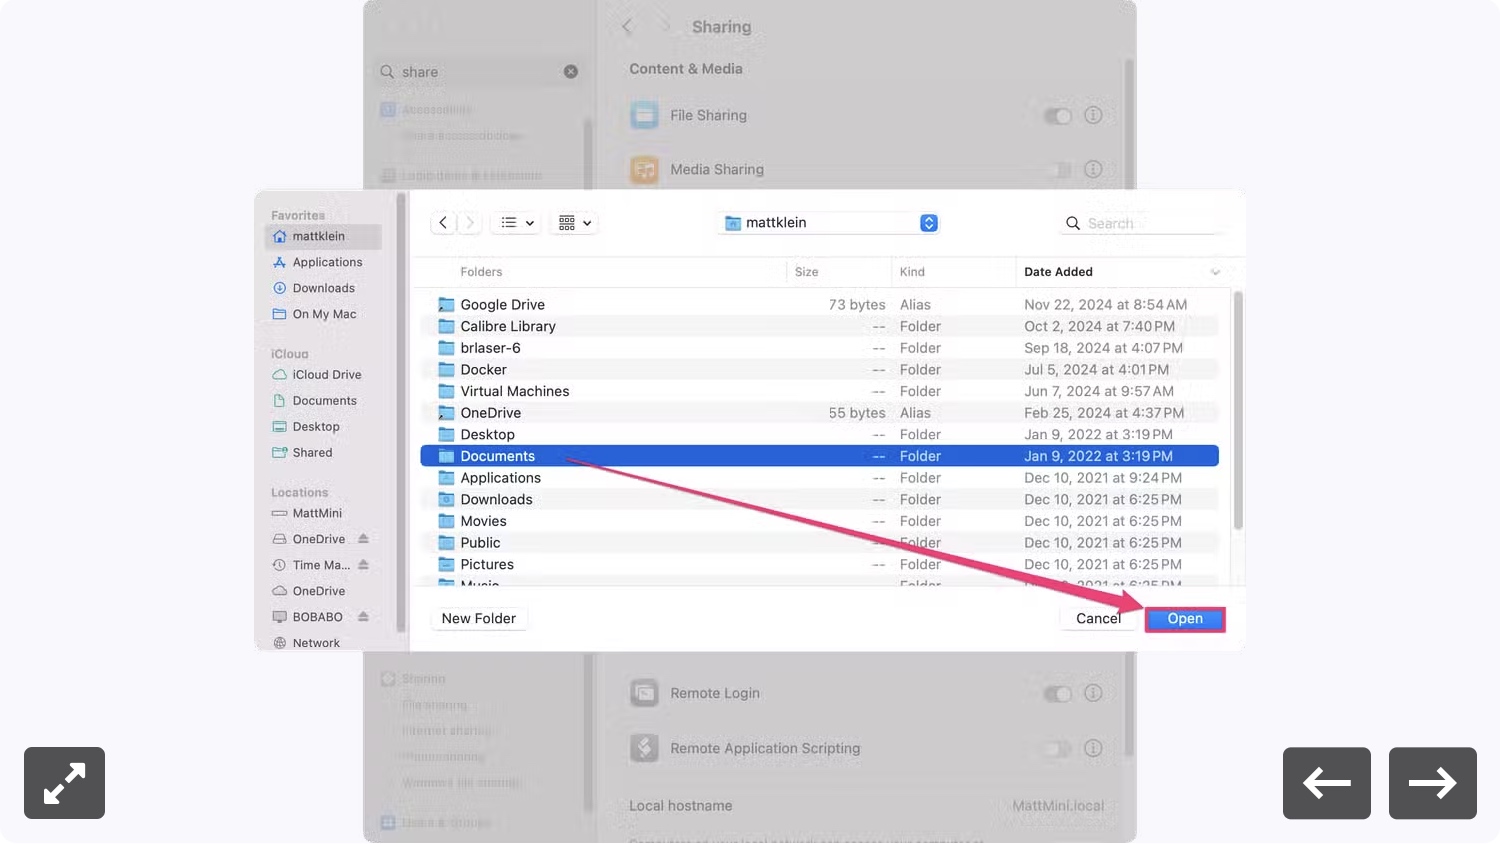The width and height of the screenshot is (1500, 844).
Task: Select the Calibre Library folder
Action: 819,327
